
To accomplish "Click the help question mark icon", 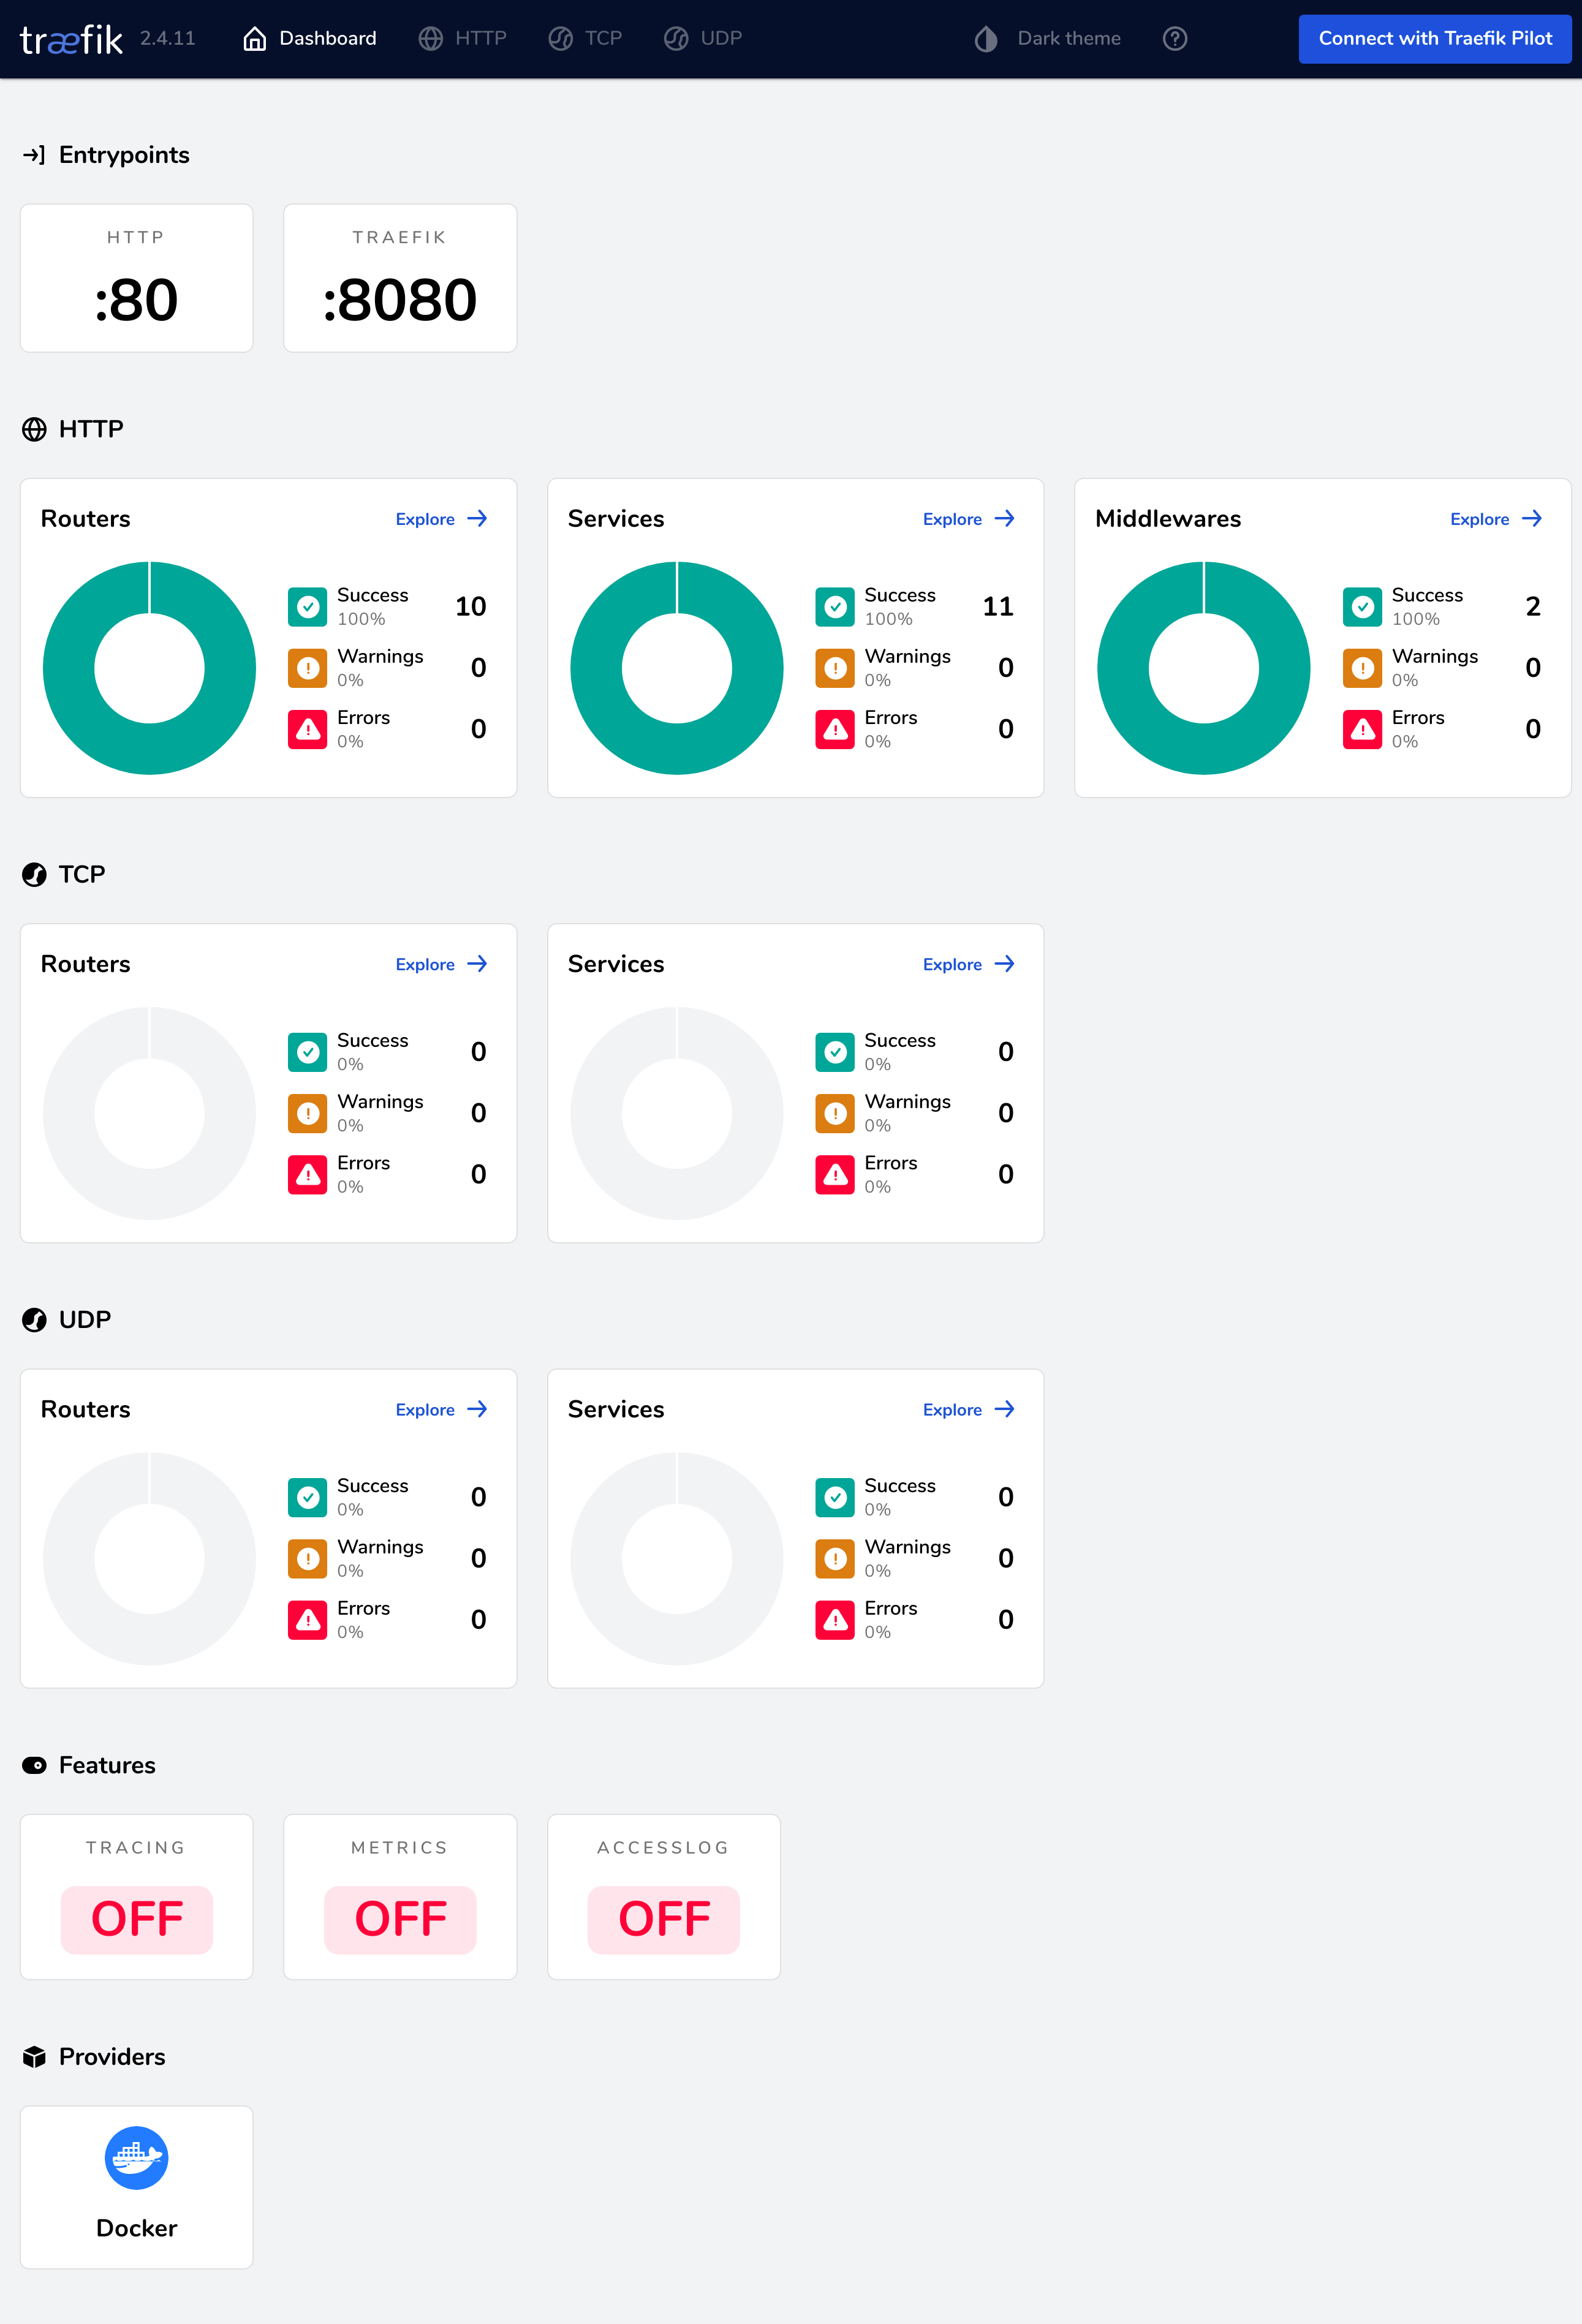I will 1175,39.
